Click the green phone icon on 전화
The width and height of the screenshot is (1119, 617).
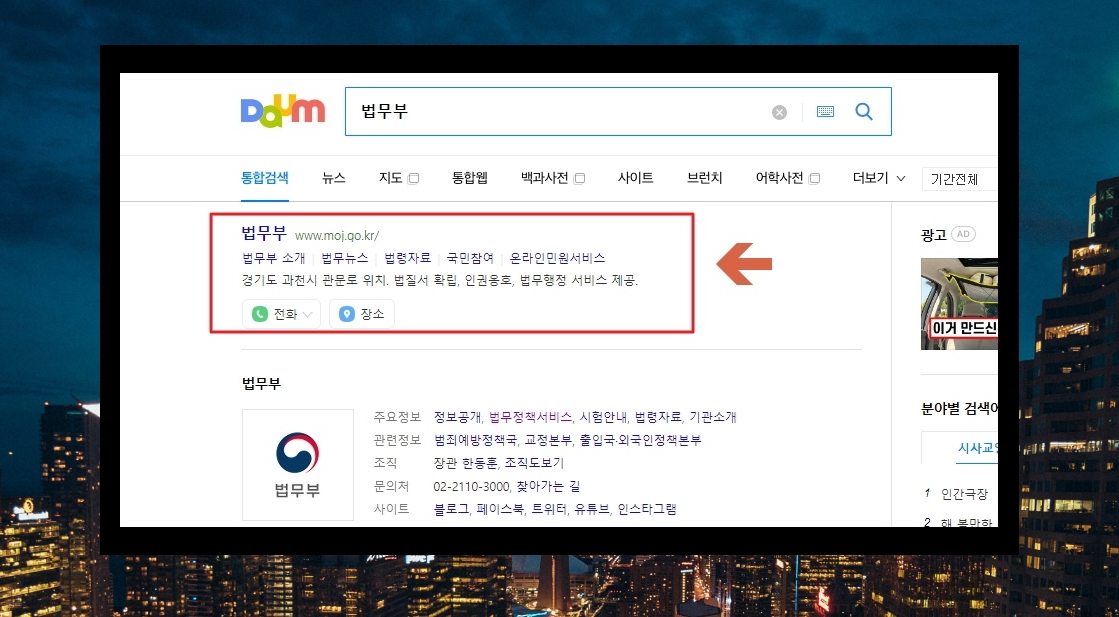pos(260,314)
